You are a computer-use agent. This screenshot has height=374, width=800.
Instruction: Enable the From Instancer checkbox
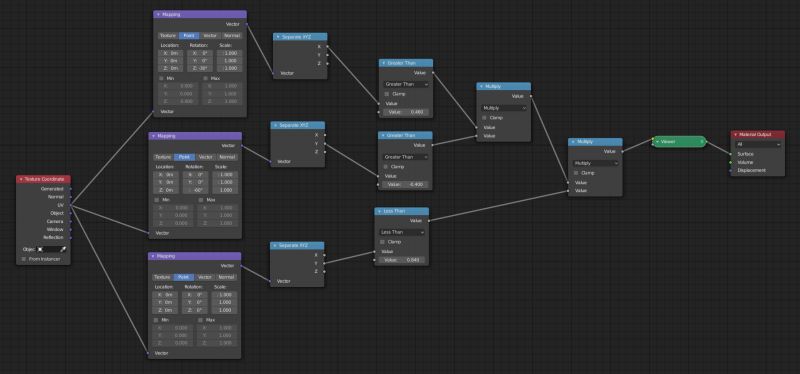pos(24,259)
